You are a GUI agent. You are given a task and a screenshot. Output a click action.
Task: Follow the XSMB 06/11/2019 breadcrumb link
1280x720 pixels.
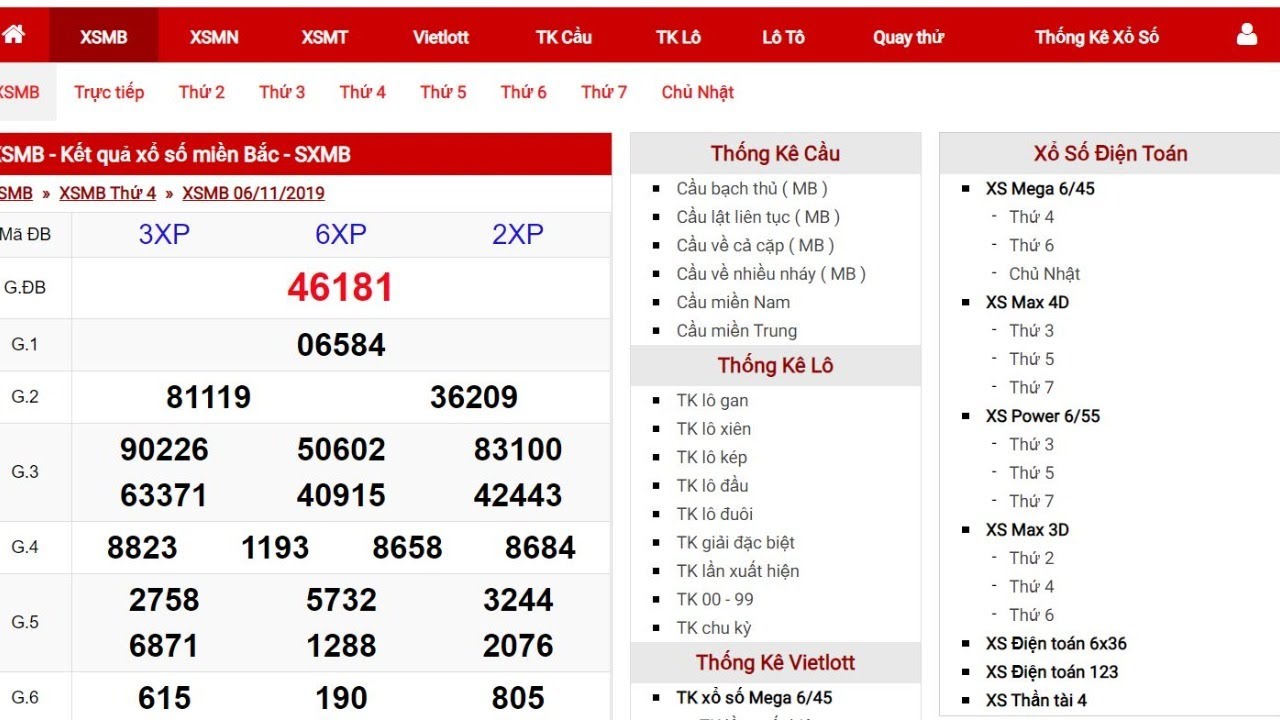253,193
